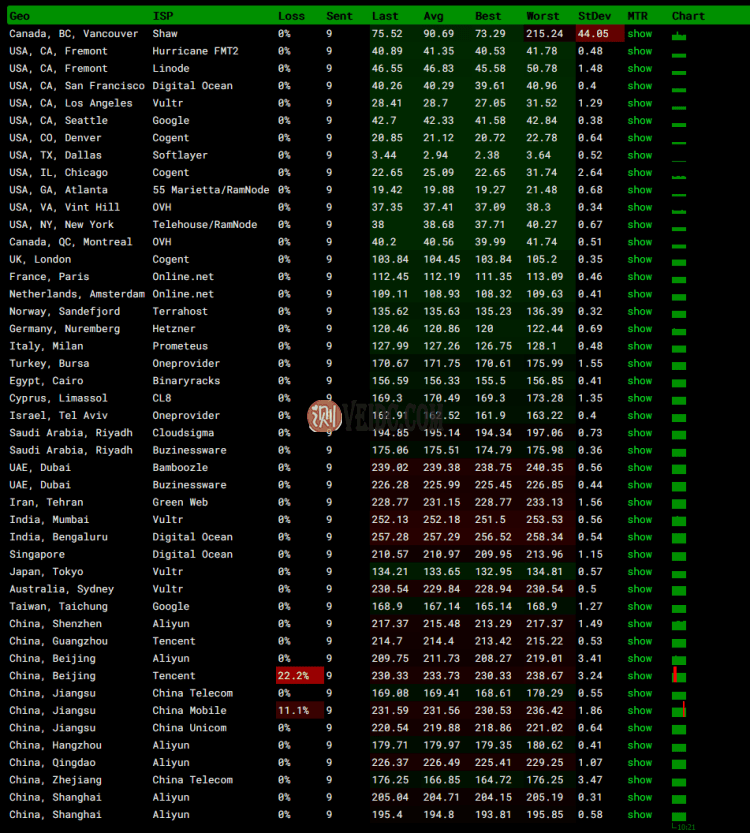The image size is (750, 833).
Task: Select 'Prometeus' ISP cell
Action: pyautogui.click(x=180, y=346)
